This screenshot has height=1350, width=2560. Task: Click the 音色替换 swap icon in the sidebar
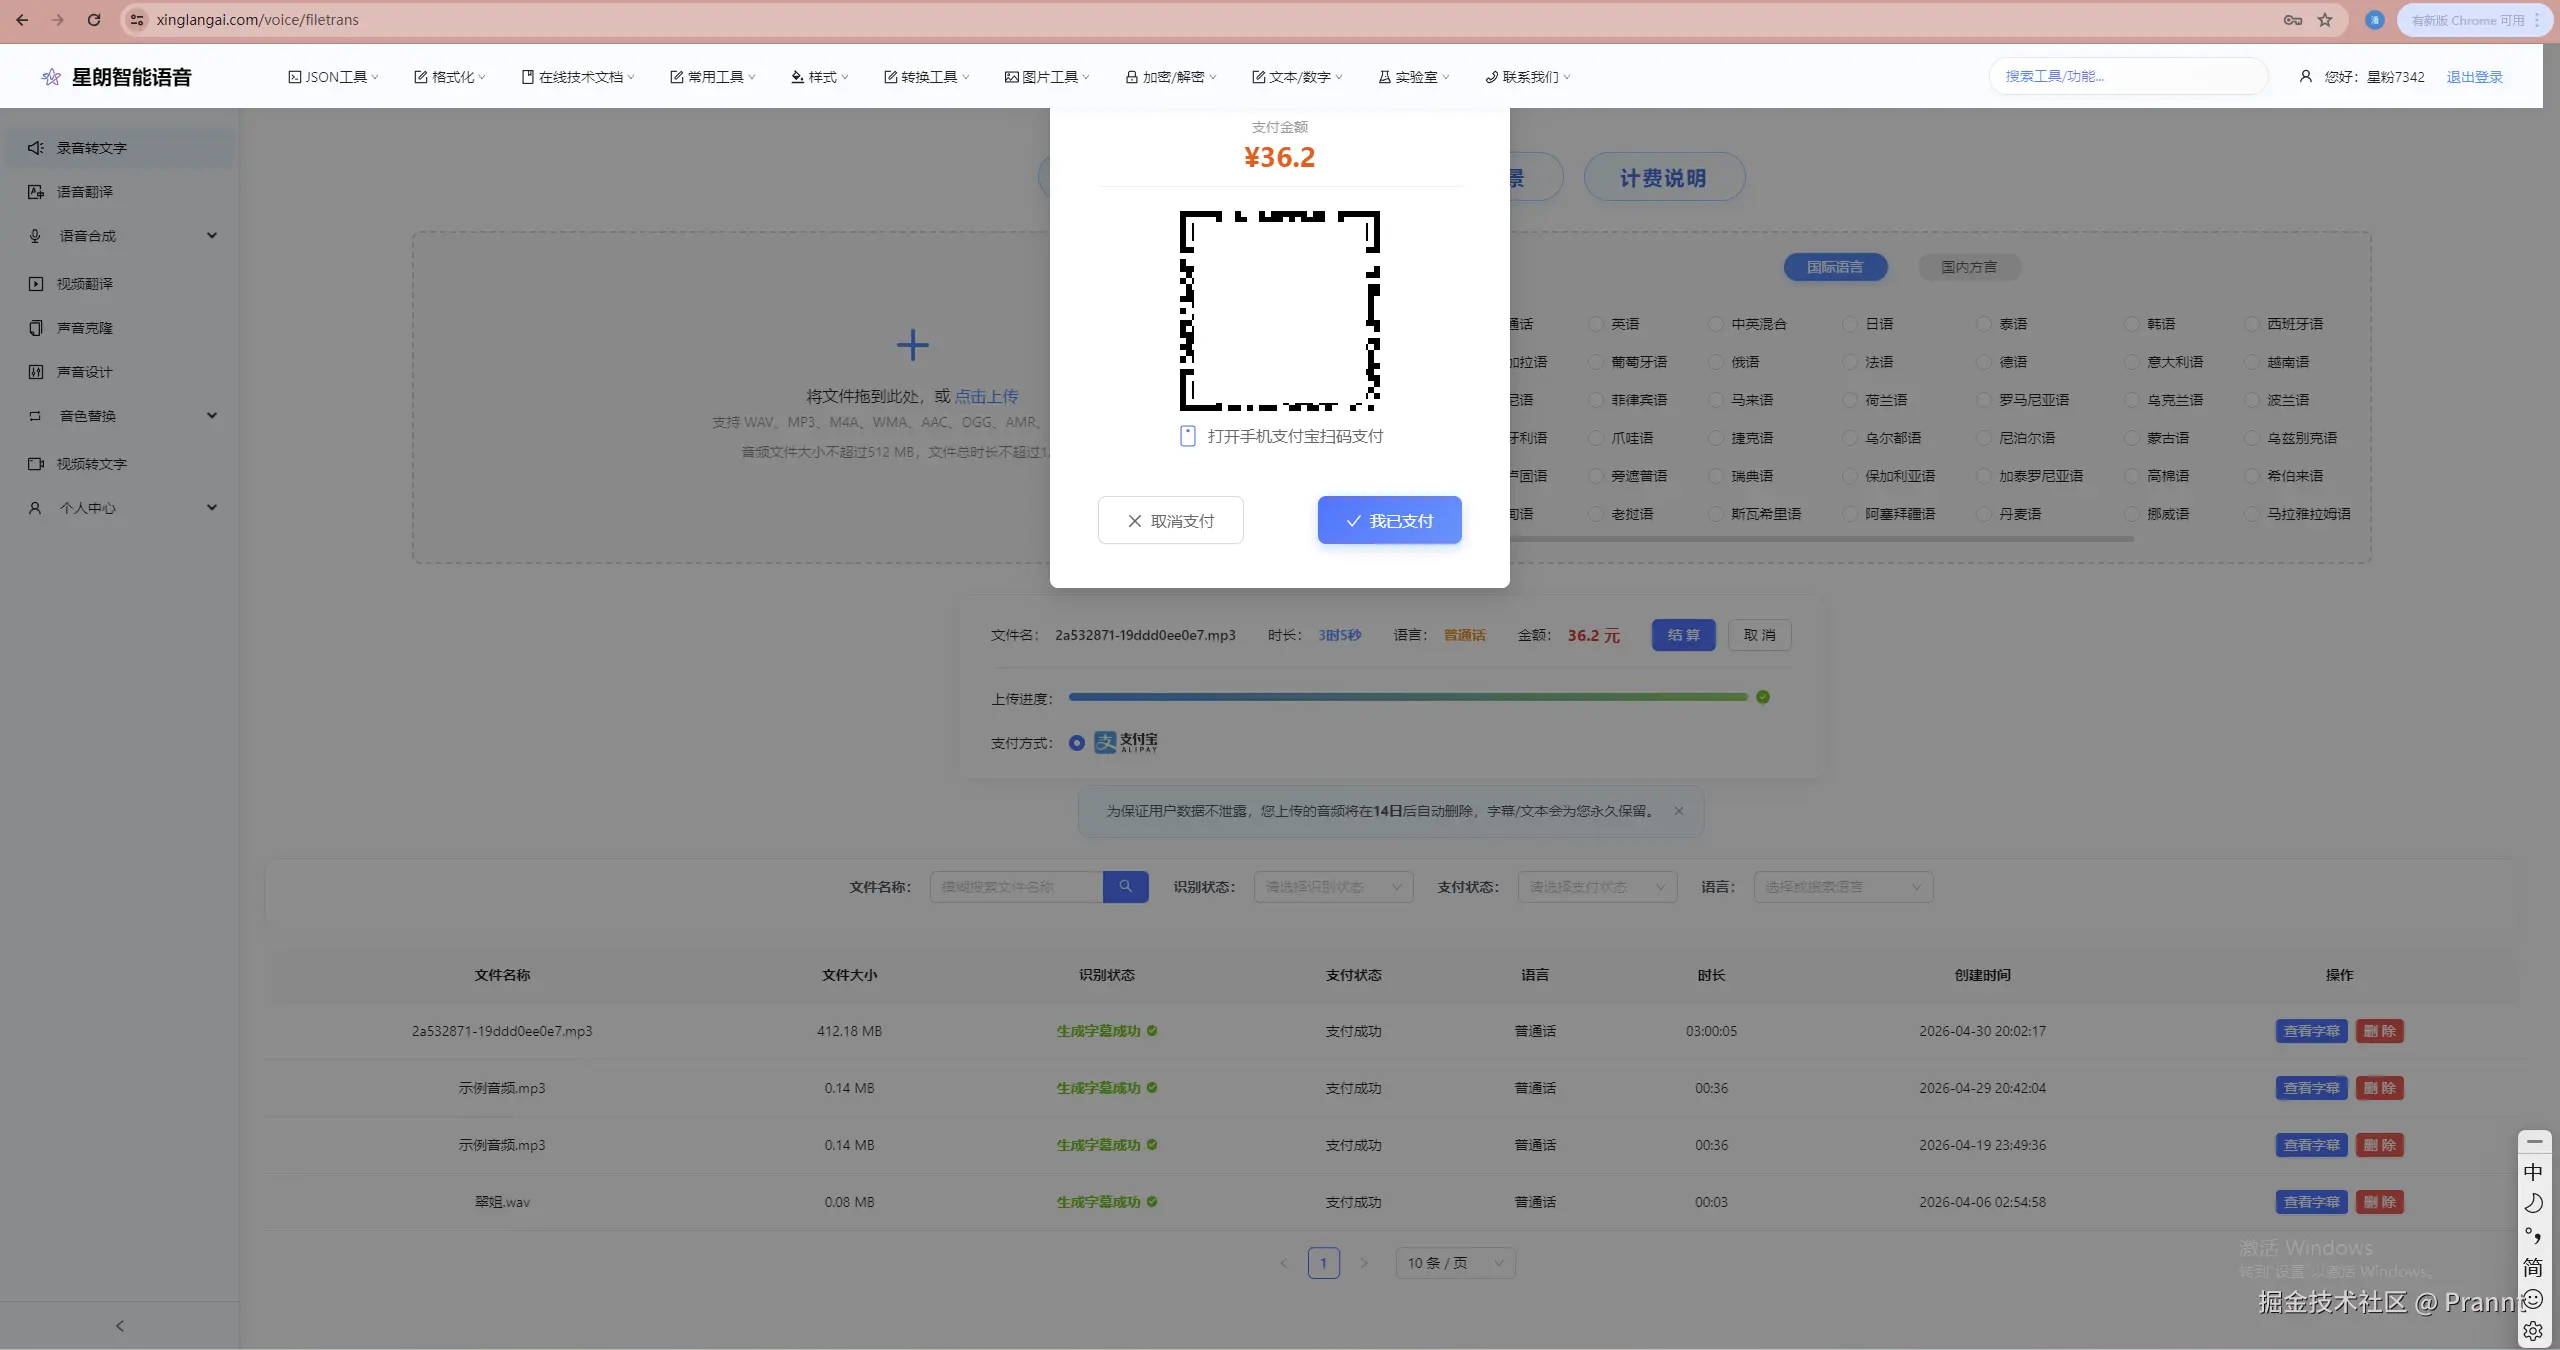tap(36, 416)
